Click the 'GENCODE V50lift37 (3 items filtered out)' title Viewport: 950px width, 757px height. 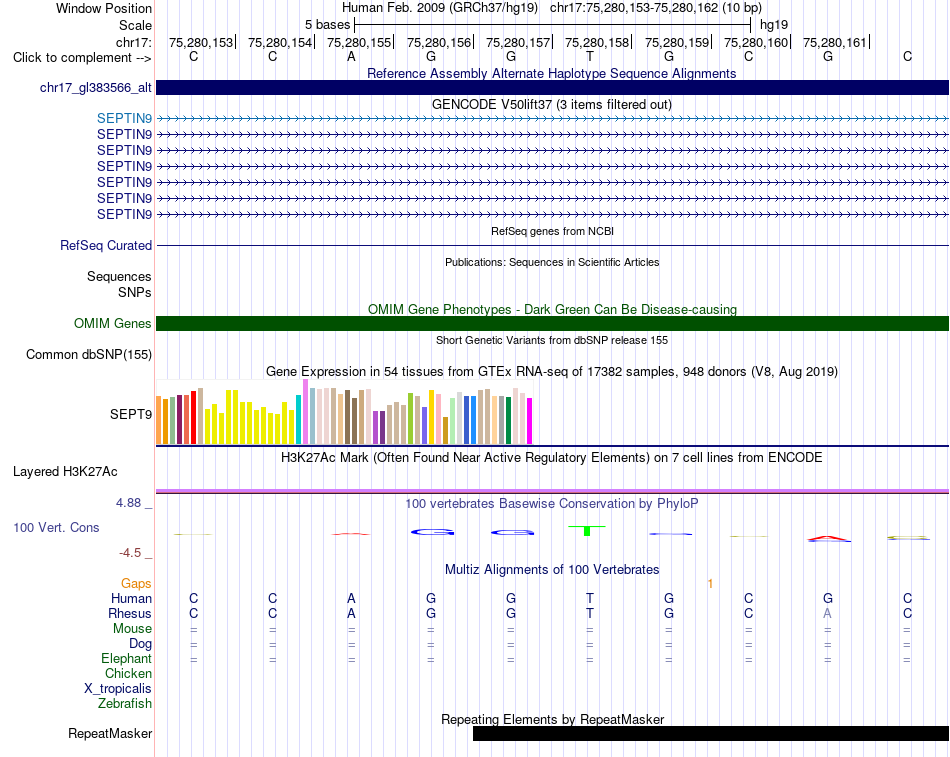551,104
